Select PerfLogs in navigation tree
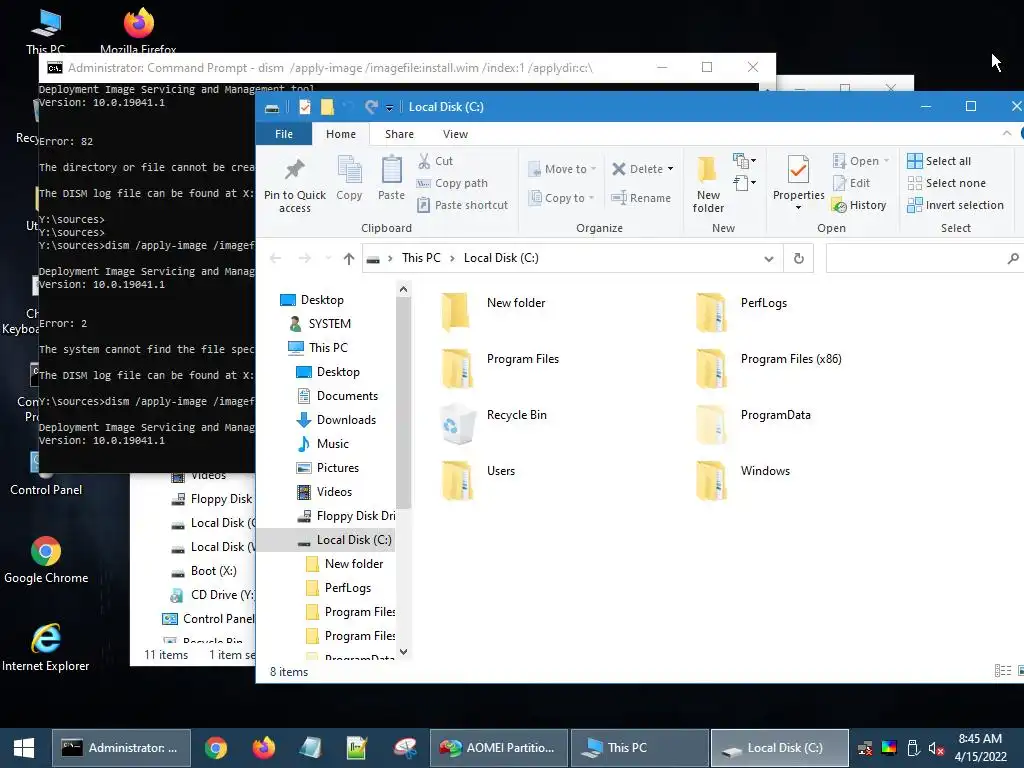Screen dimensions: 1024x768 [339, 588]
